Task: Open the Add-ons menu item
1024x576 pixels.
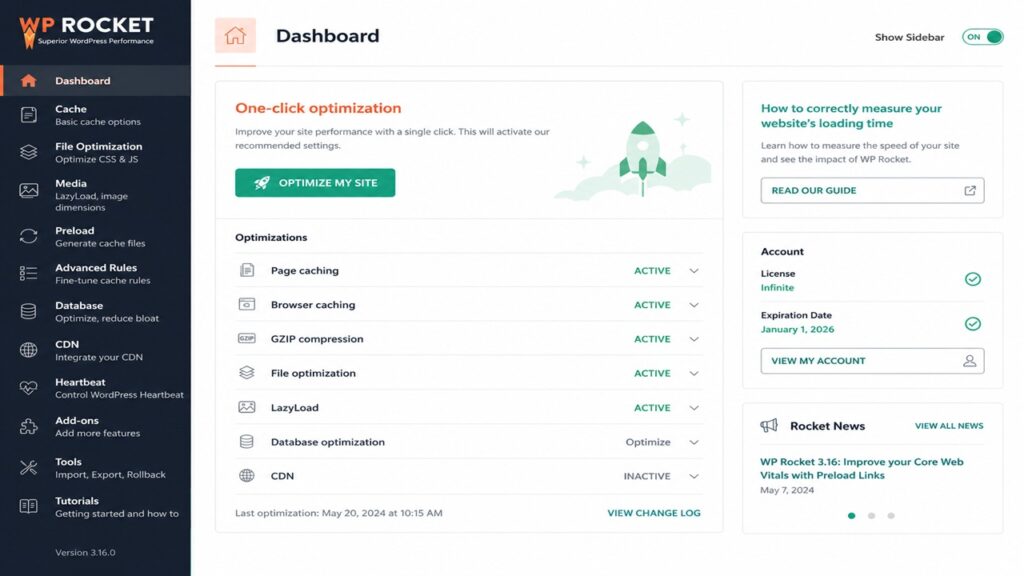Action: (95, 426)
